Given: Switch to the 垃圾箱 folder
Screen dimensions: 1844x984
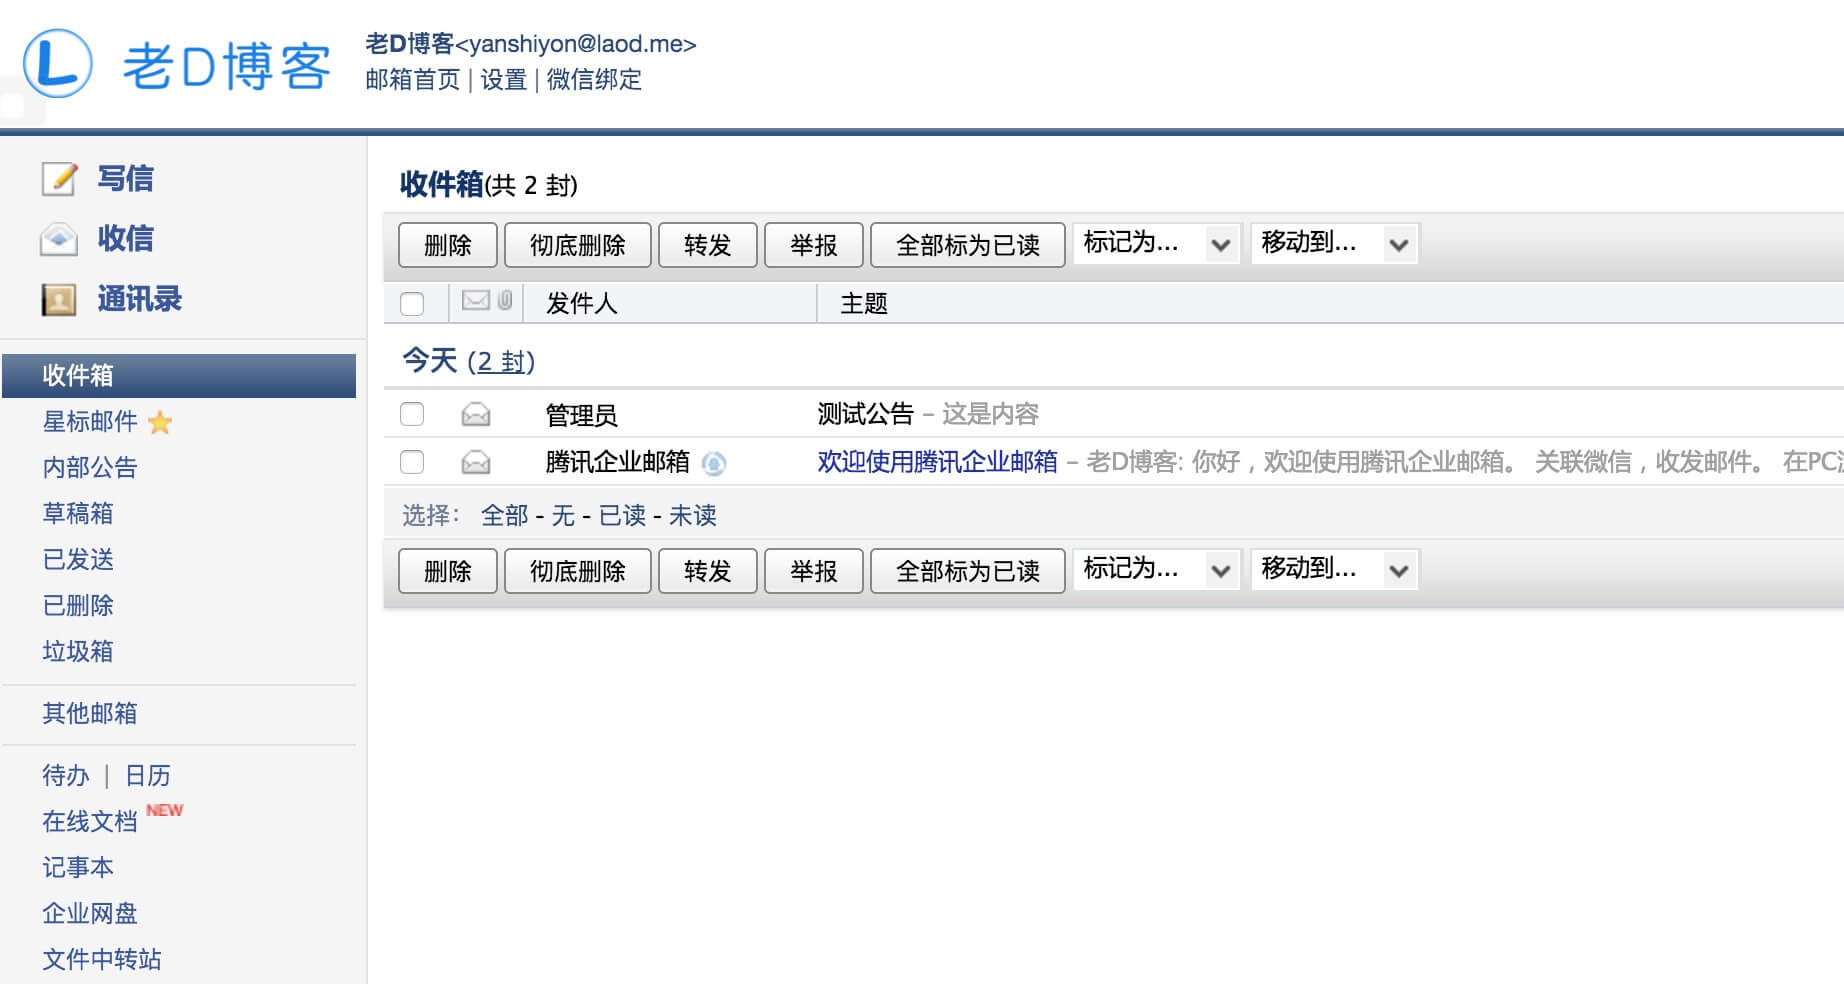Looking at the screenshot, I should pos(76,651).
